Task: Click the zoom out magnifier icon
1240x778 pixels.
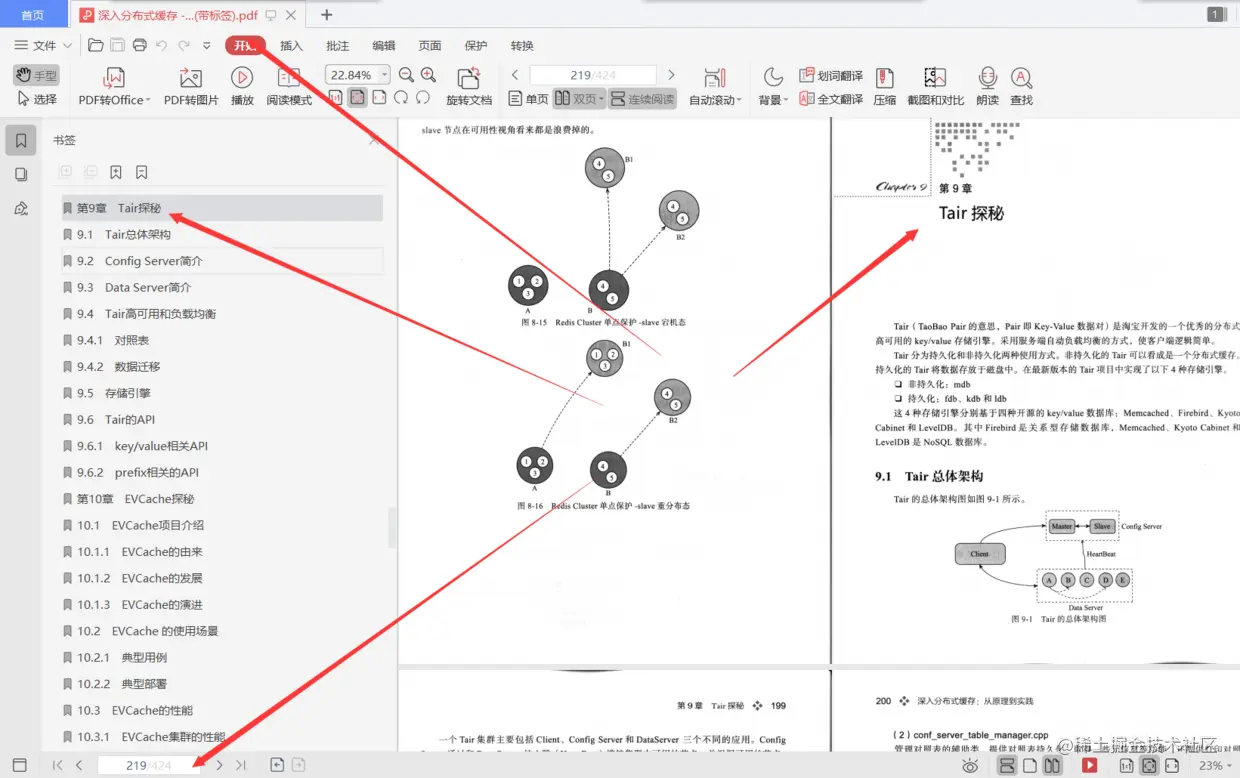Action: pos(406,75)
